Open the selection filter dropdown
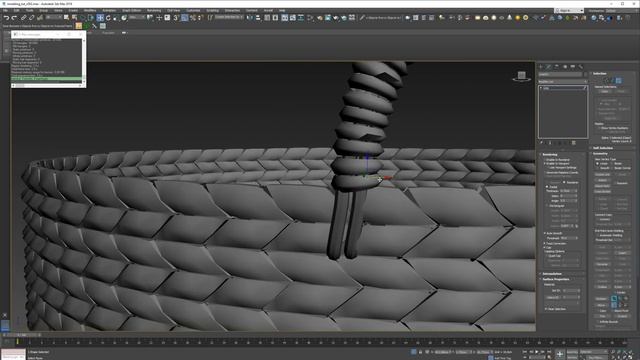Viewport: 640px width, 360px height. point(54,18)
